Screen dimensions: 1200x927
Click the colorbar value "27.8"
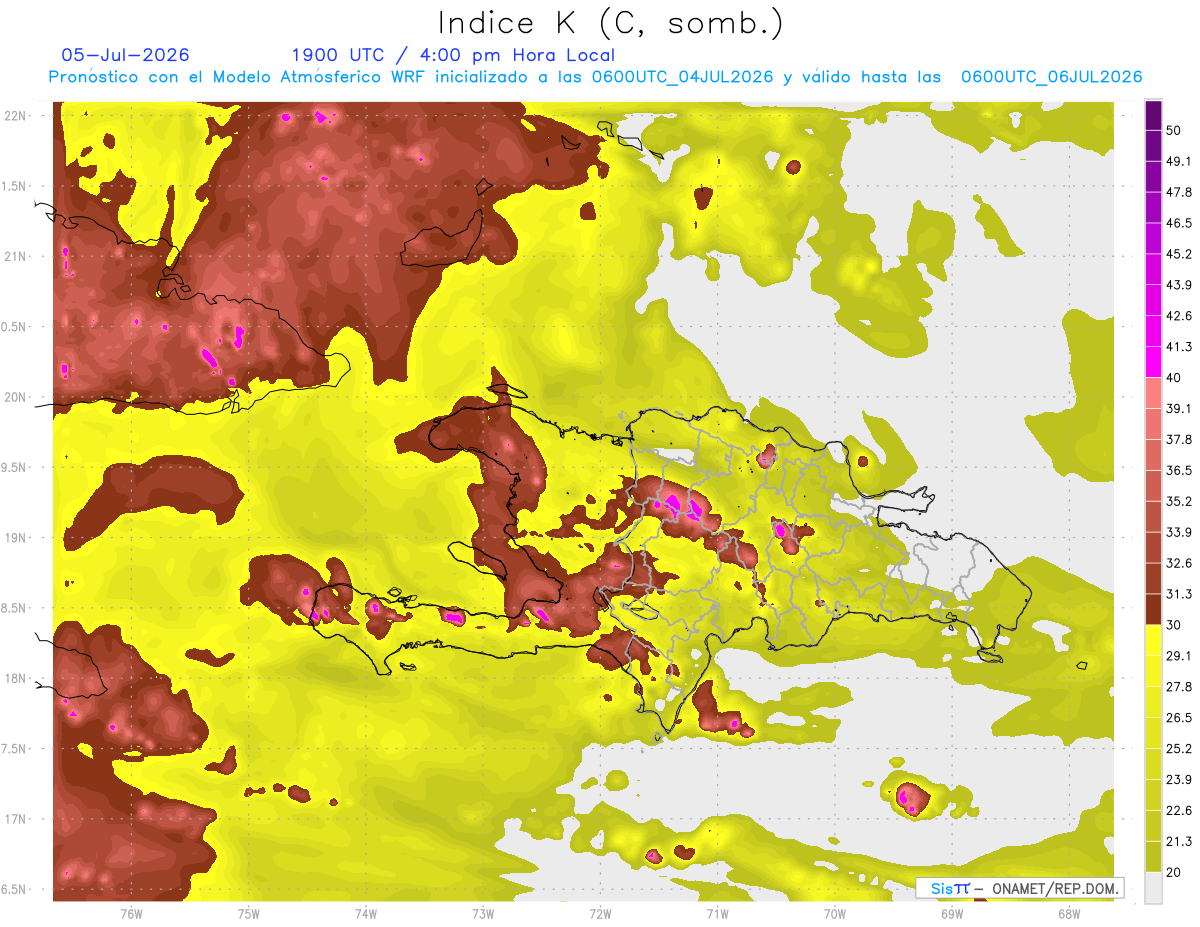(x=1179, y=687)
